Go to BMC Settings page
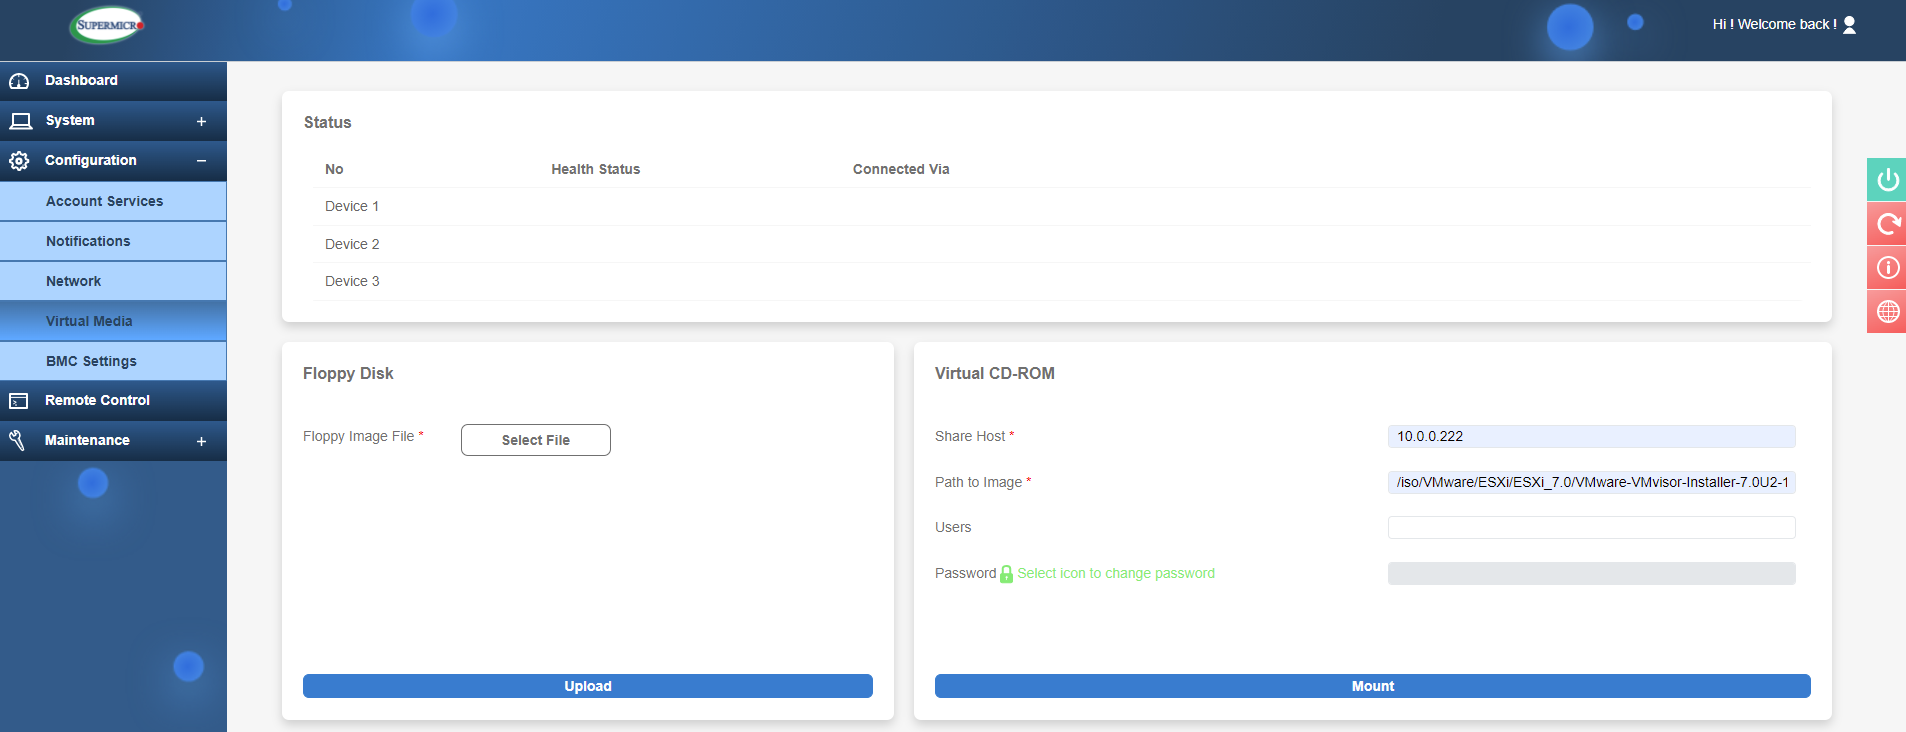1906x732 pixels. pos(91,361)
